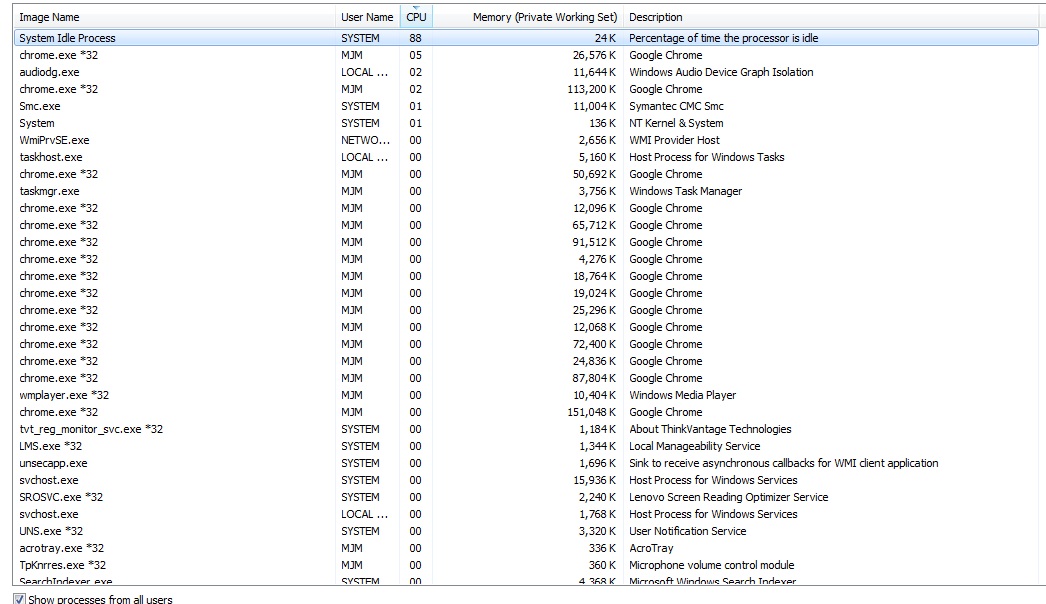Click the 18,764 K memory value
Screen dimensions: 1046x604
(x=594, y=276)
